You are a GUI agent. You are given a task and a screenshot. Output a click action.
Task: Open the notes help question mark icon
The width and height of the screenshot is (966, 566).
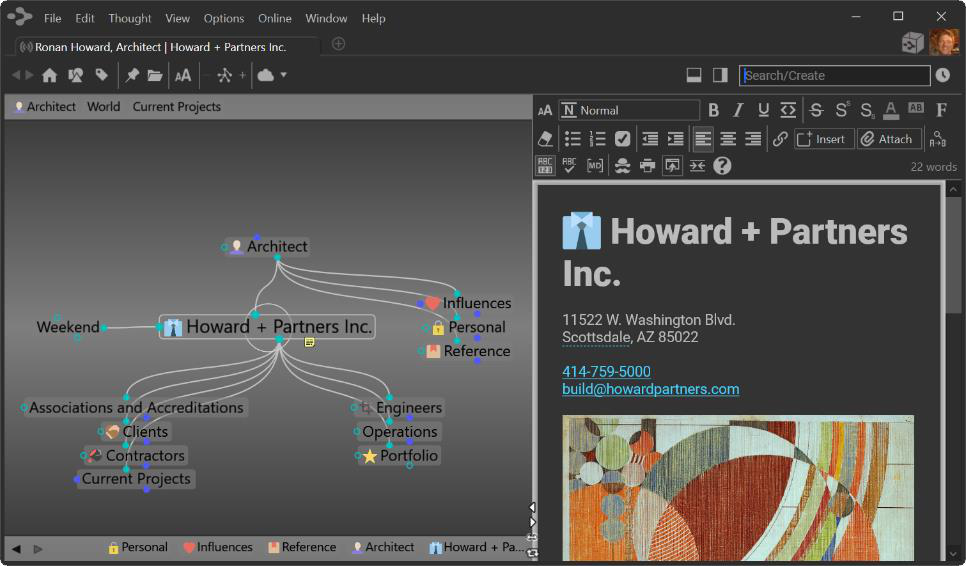[722, 166]
